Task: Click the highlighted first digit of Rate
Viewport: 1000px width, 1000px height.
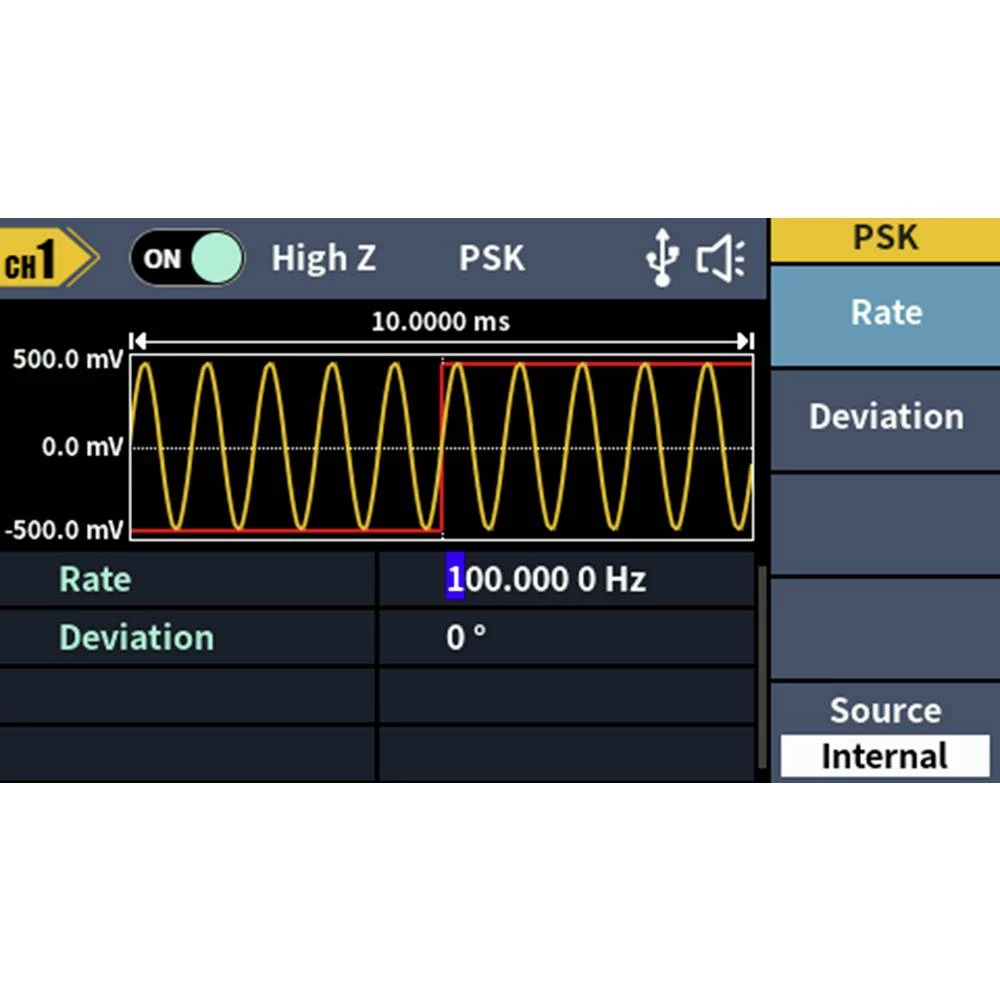Action: click(455, 579)
